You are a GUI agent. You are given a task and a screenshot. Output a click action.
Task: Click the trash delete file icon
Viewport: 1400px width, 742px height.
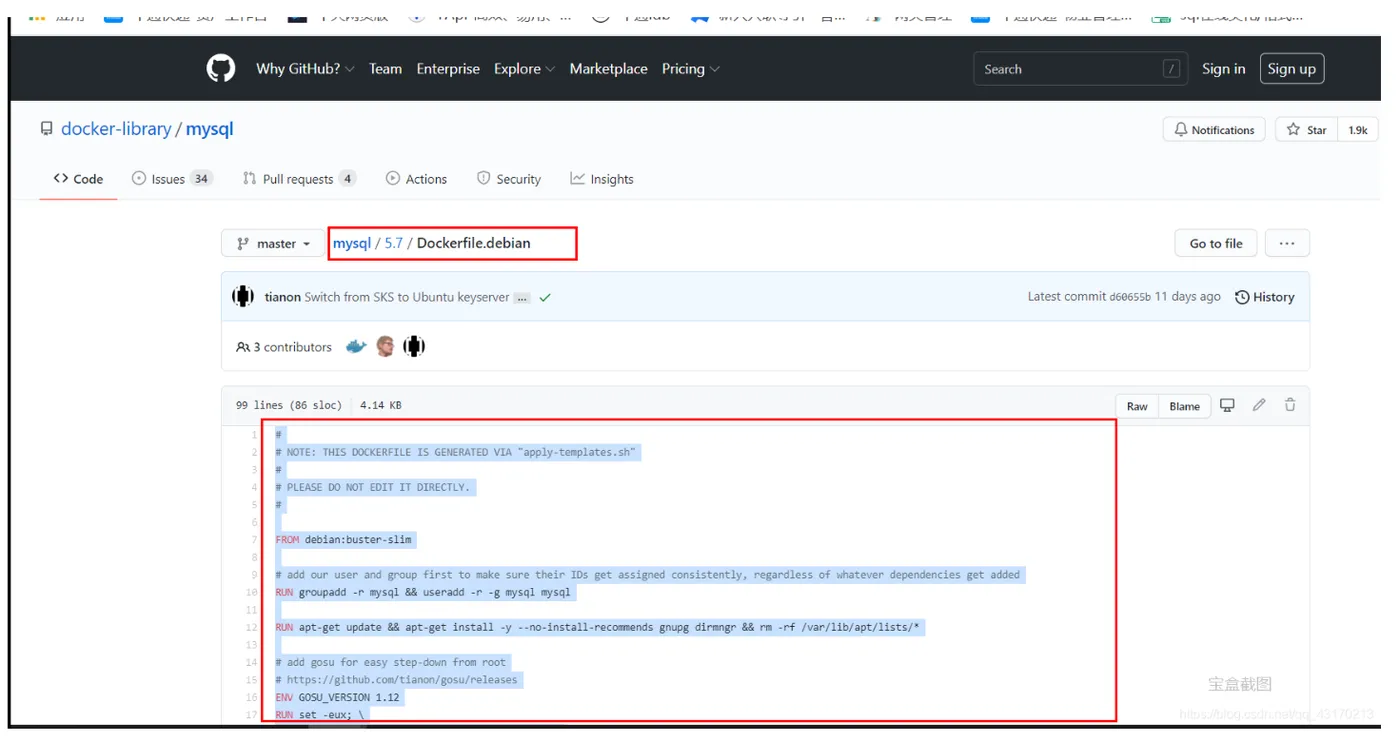[1290, 405]
